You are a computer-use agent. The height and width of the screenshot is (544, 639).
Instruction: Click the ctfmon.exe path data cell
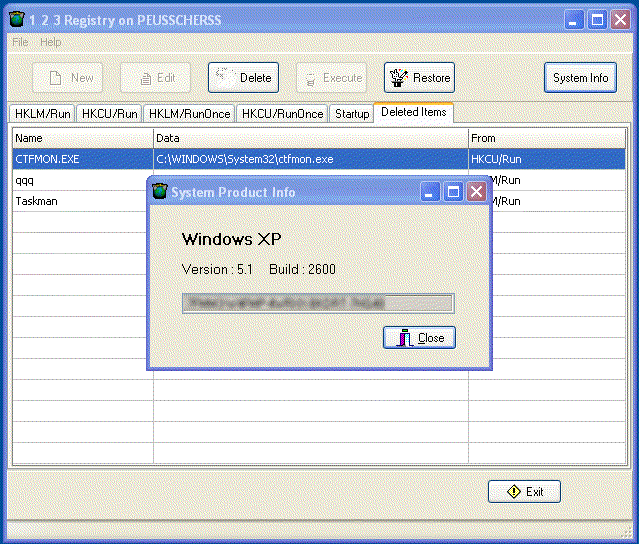point(311,159)
